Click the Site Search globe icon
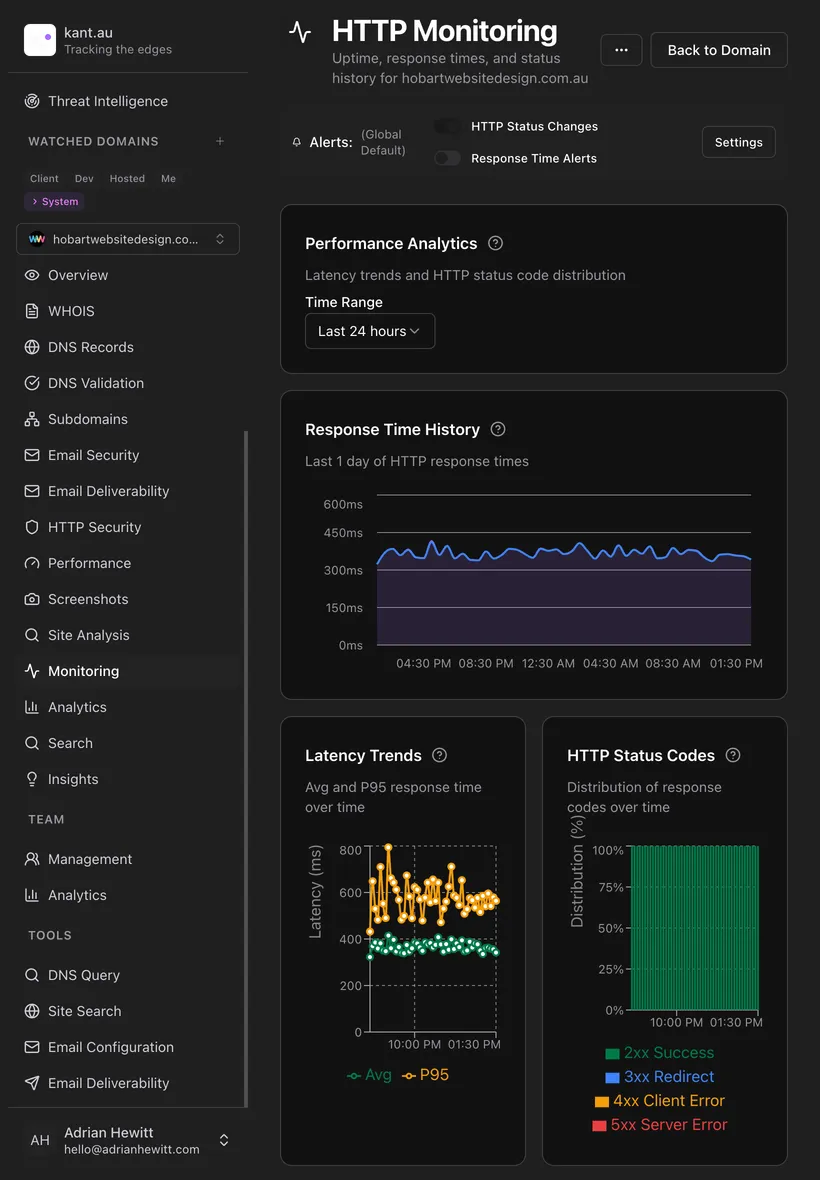 pos(32,1011)
